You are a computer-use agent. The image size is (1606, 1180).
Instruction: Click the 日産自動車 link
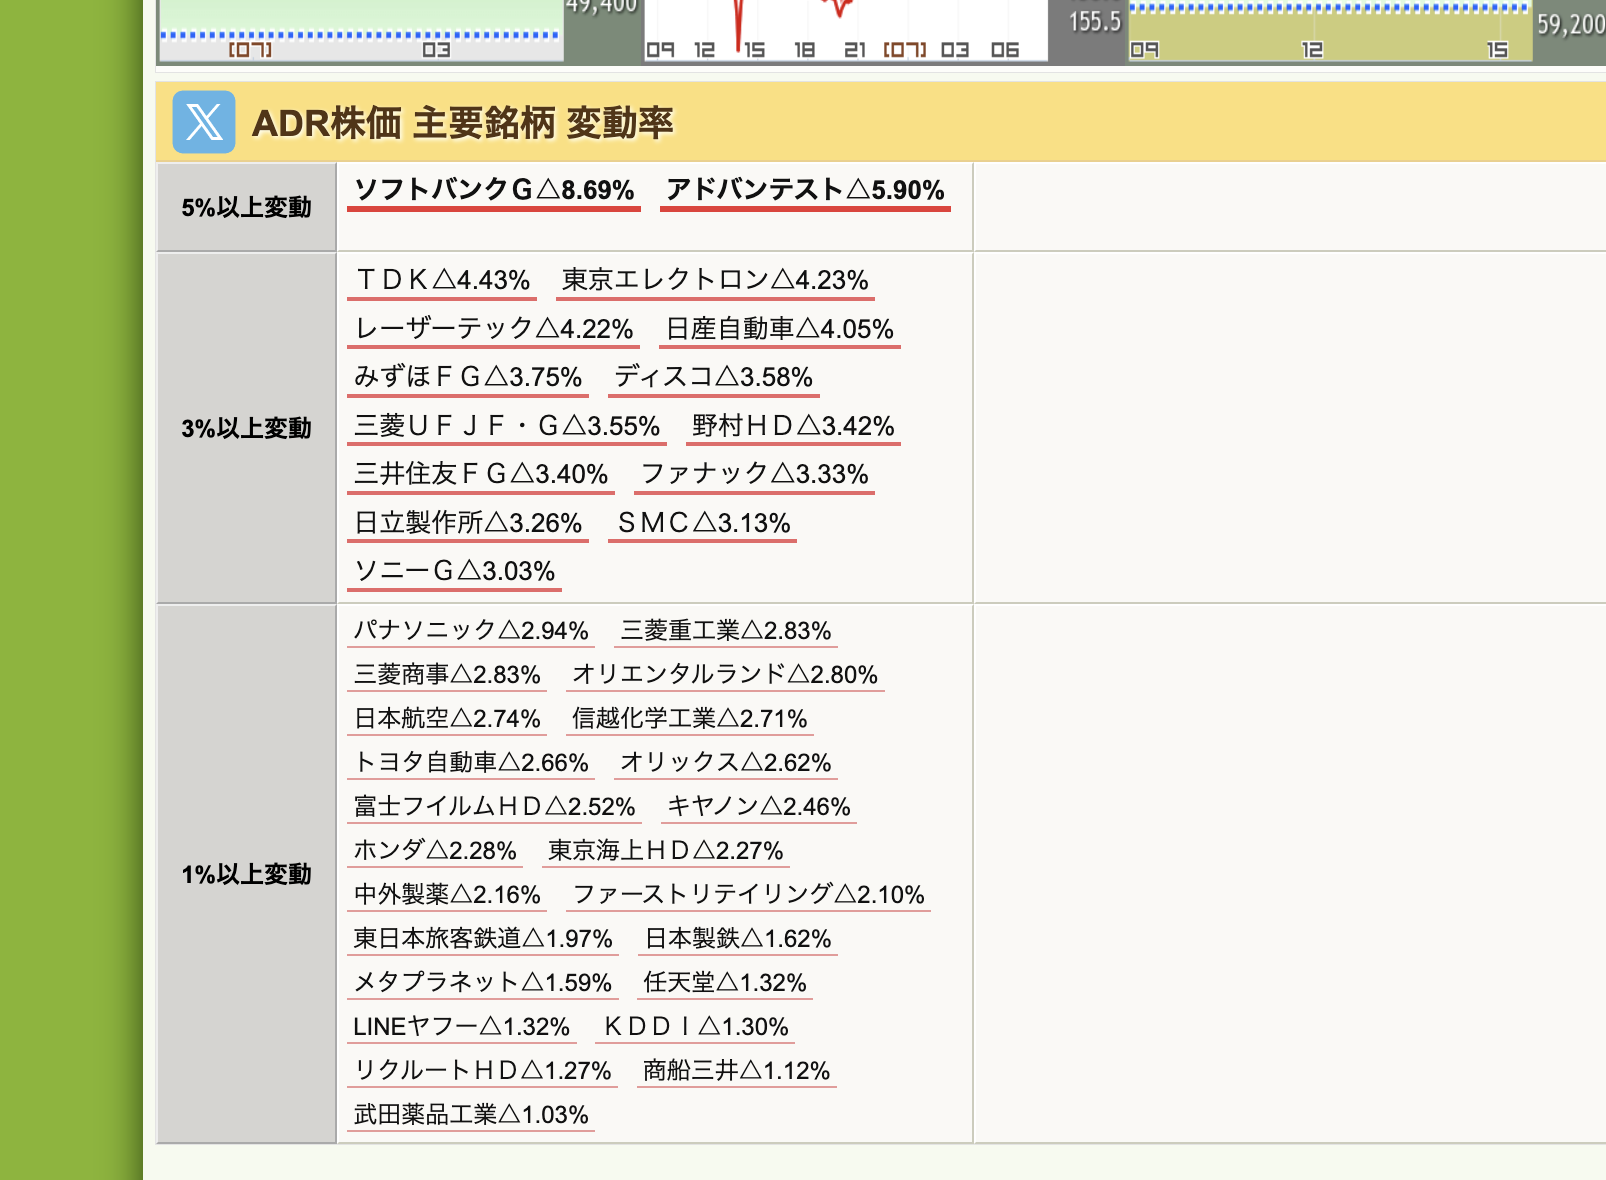click(x=780, y=329)
